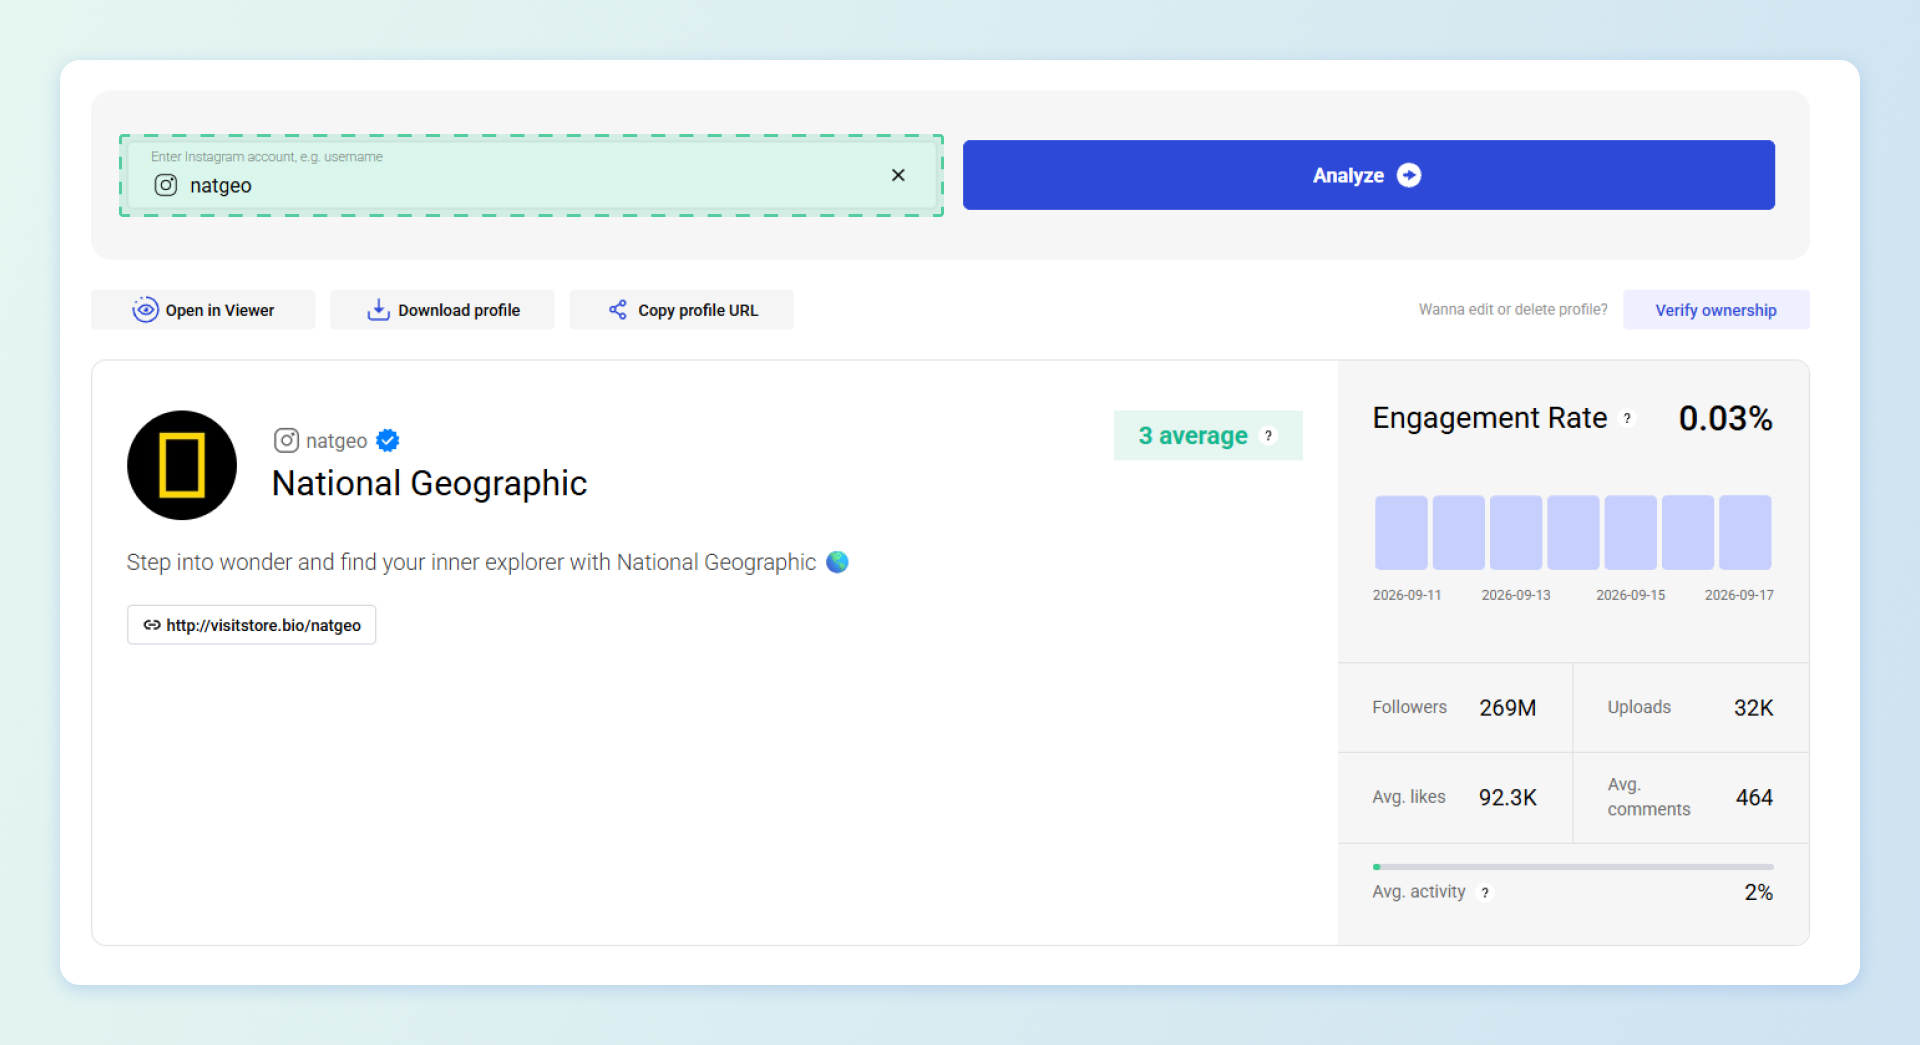Click the 32K uploads value
The image size is (1920, 1045).
point(1753,708)
